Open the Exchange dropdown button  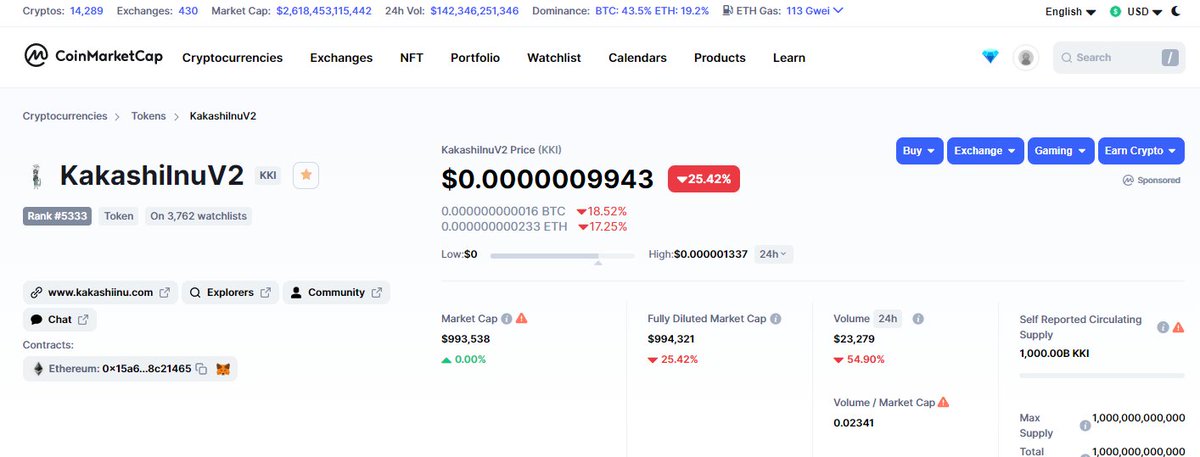pos(985,151)
